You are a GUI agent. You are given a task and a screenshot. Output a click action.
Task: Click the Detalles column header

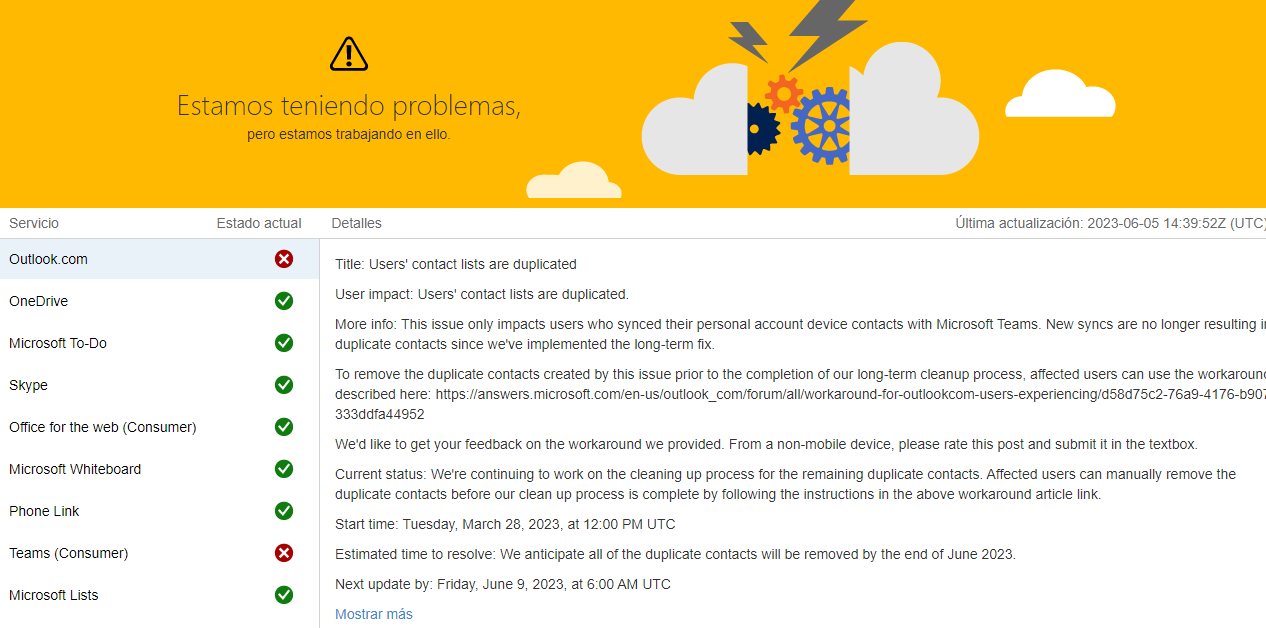(x=356, y=223)
